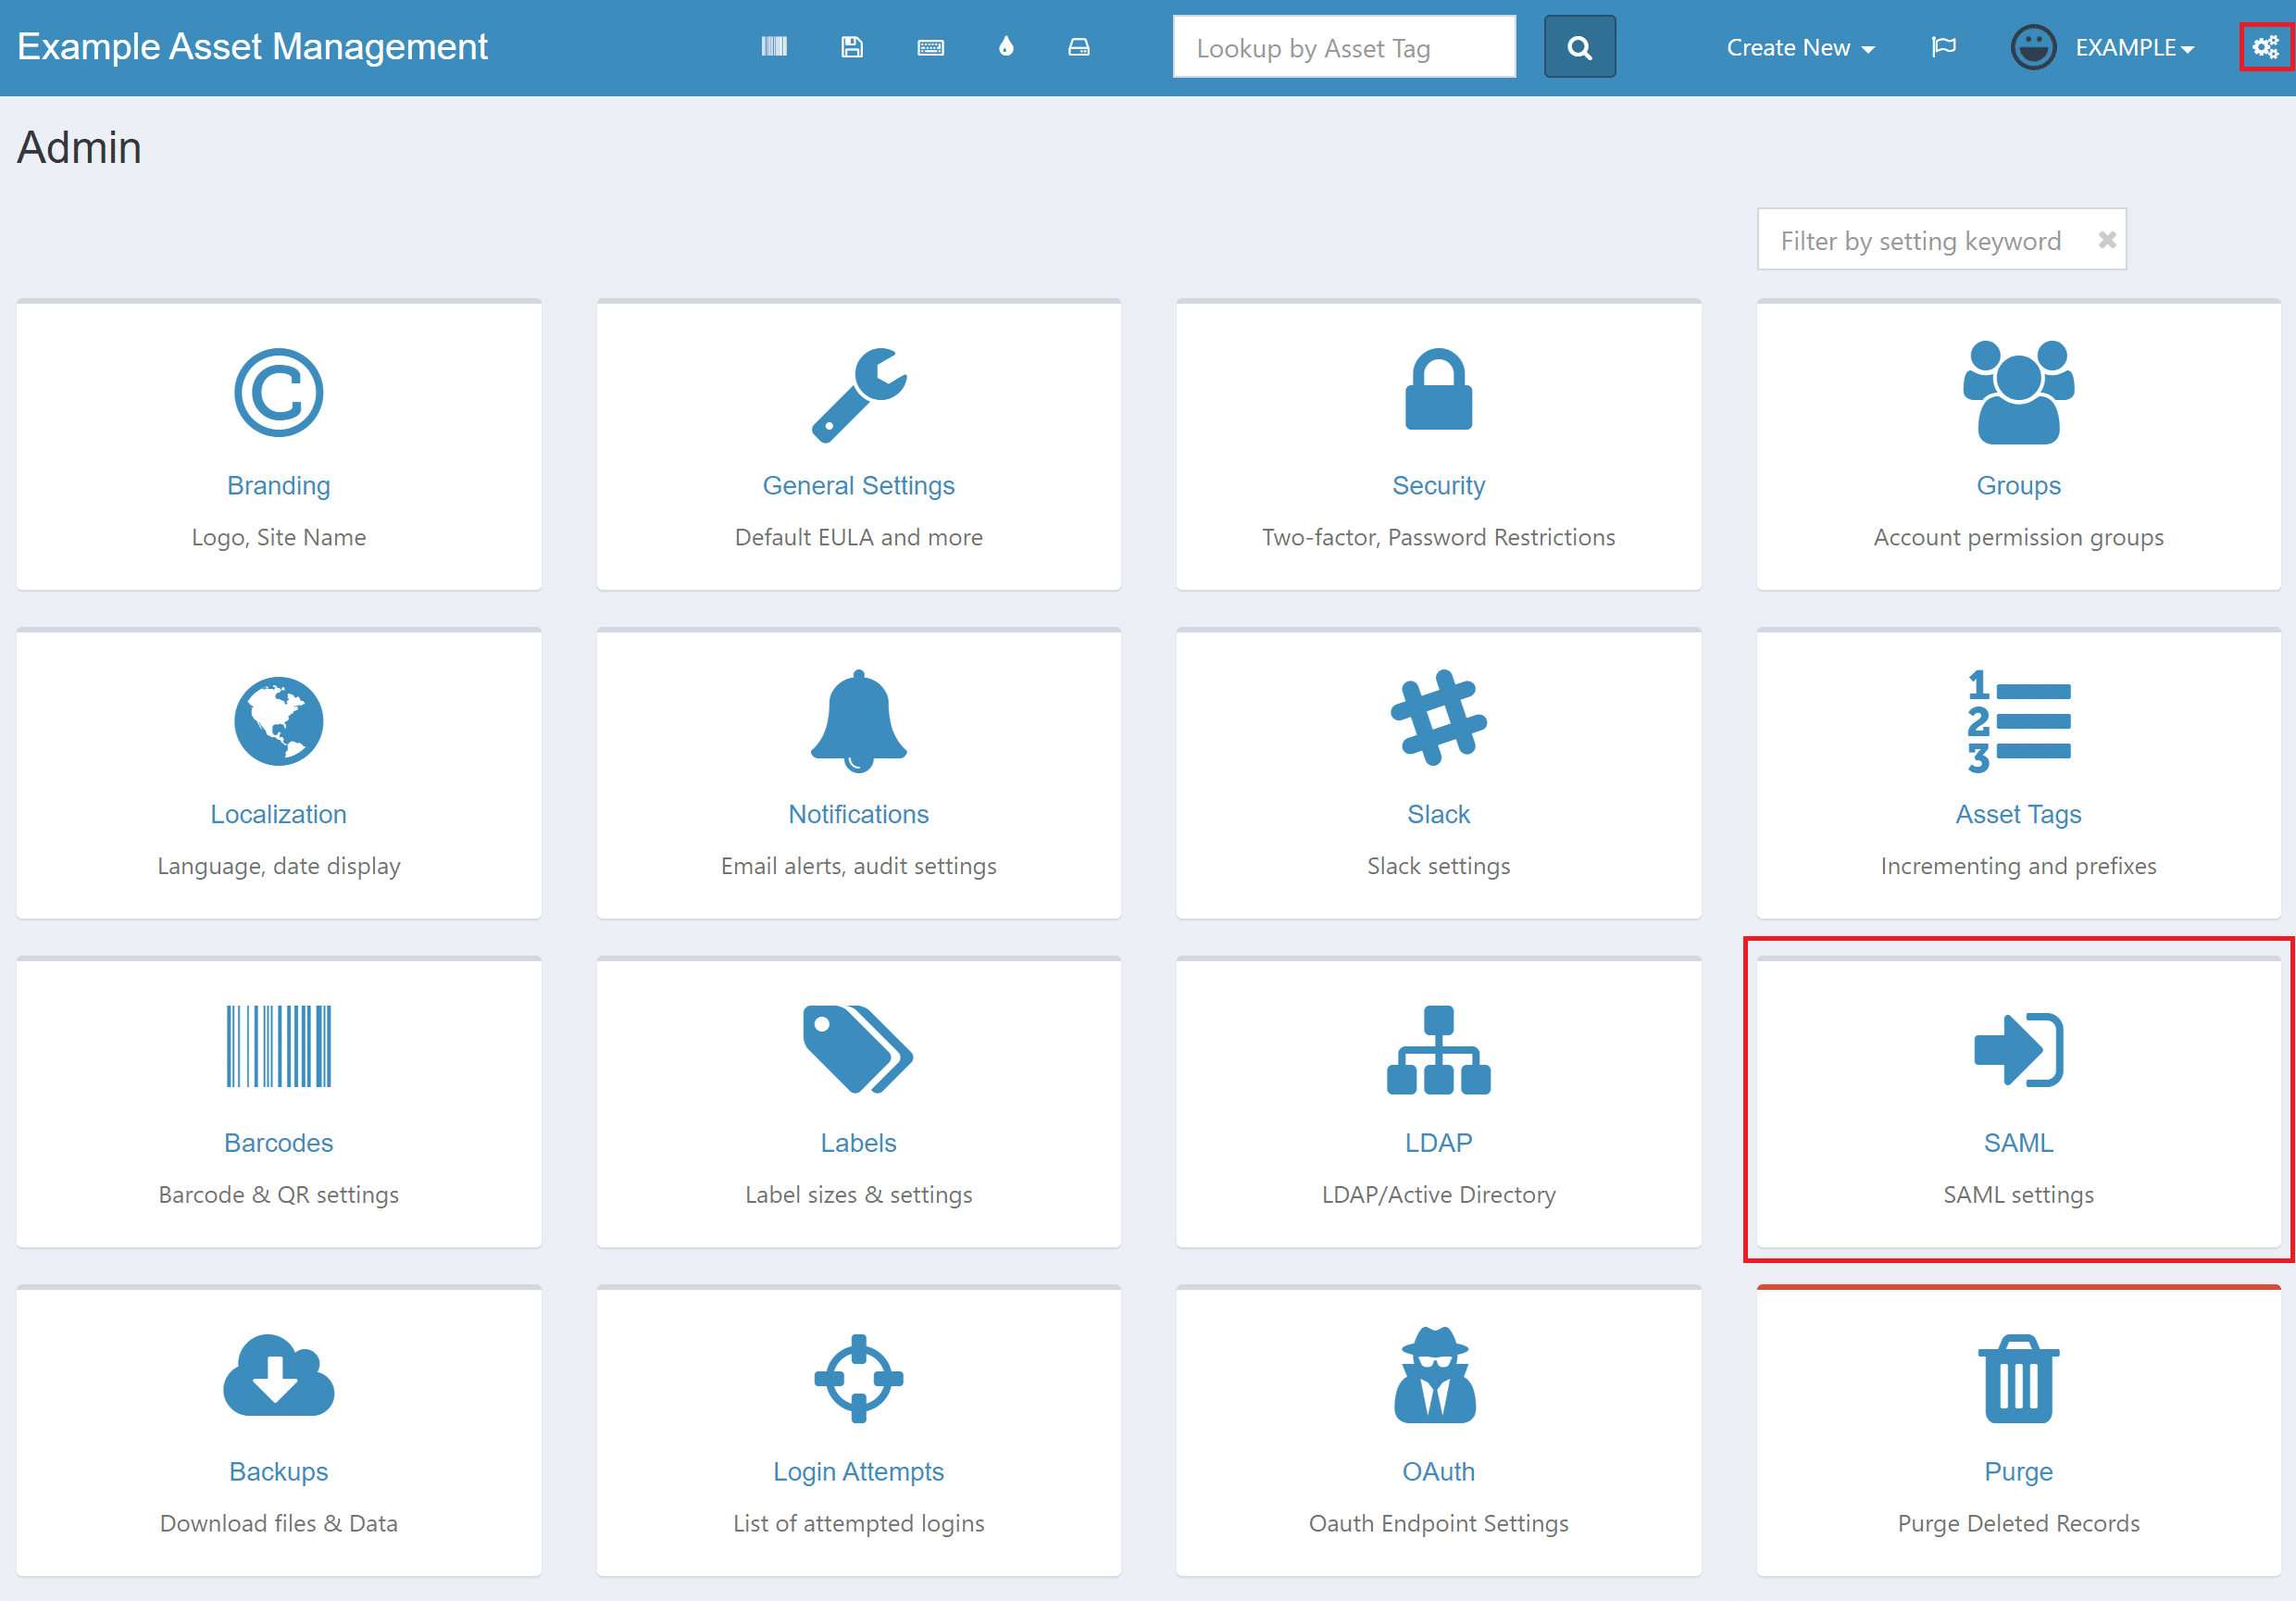The width and height of the screenshot is (2296, 1601).
Task: Open the Branding settings link
Action: click(278, 485)
